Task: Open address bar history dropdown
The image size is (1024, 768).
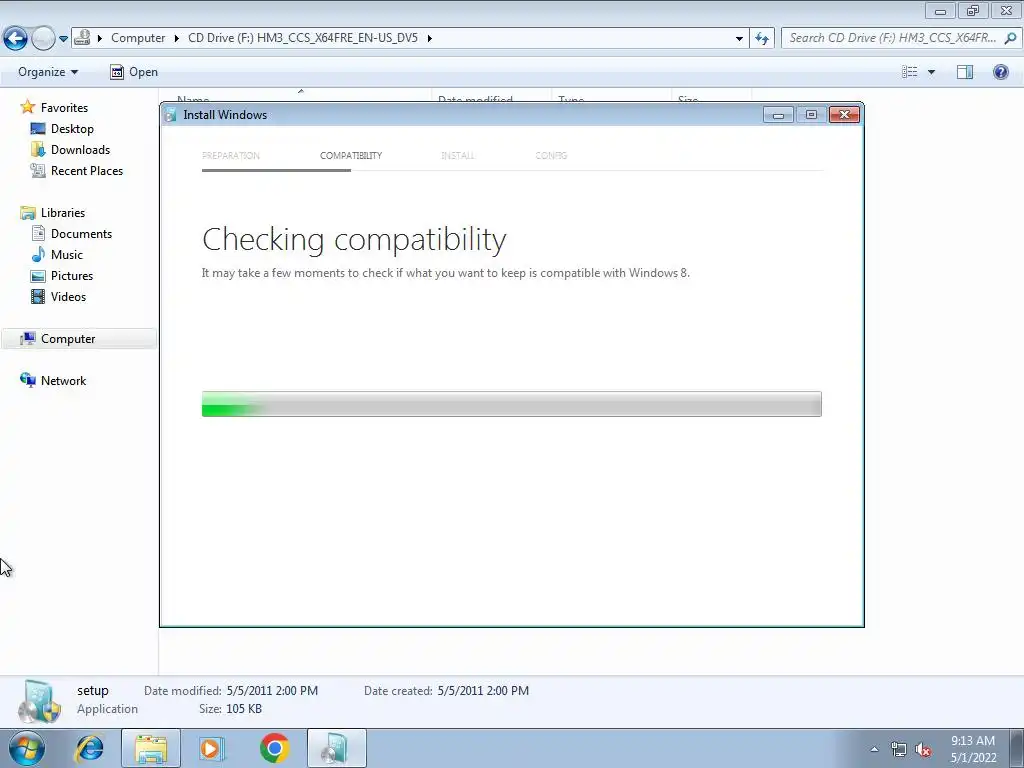Action: point(739,39)
